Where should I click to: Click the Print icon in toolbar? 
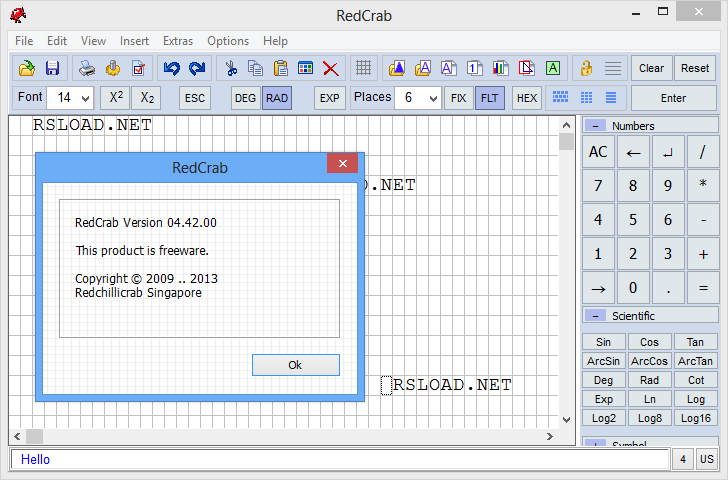pos(87,68)
